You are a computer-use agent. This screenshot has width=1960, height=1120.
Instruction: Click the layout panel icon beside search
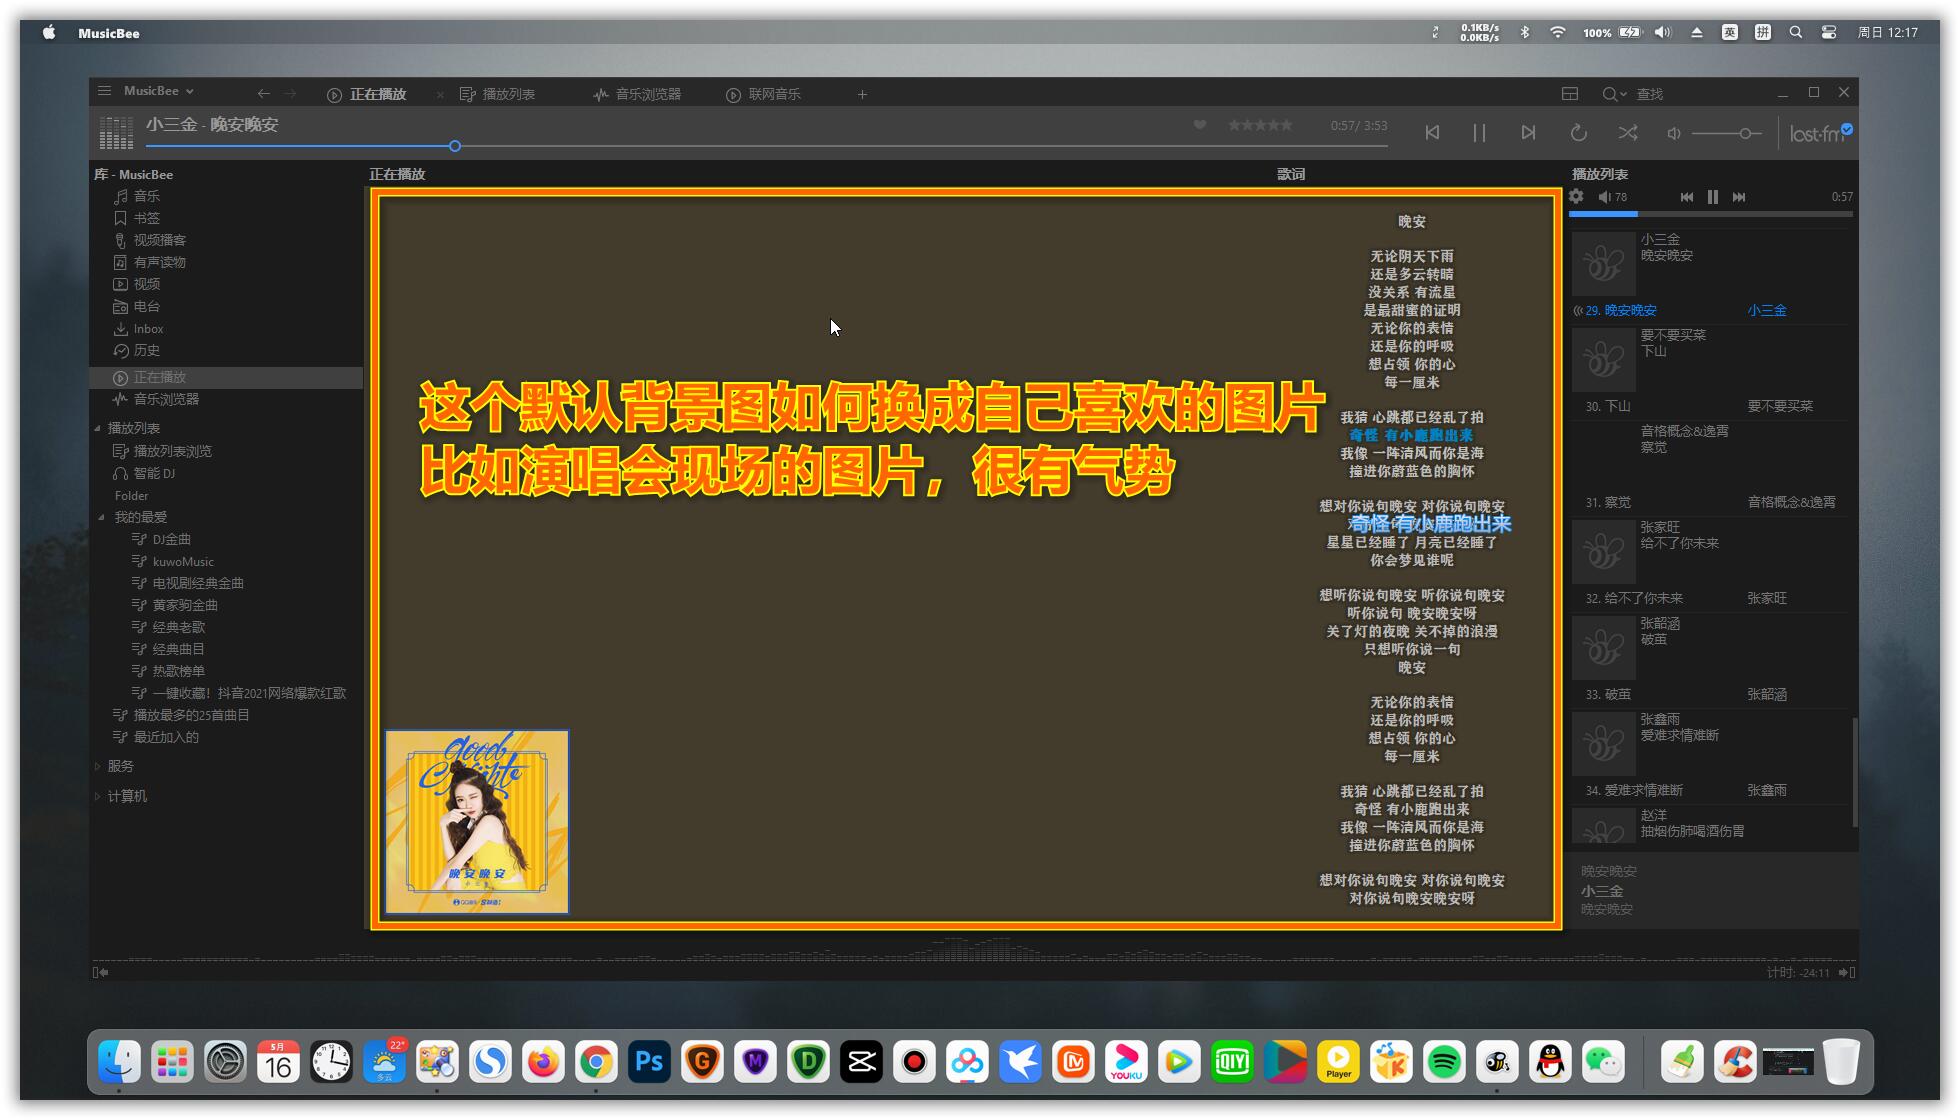point(1570,94)
